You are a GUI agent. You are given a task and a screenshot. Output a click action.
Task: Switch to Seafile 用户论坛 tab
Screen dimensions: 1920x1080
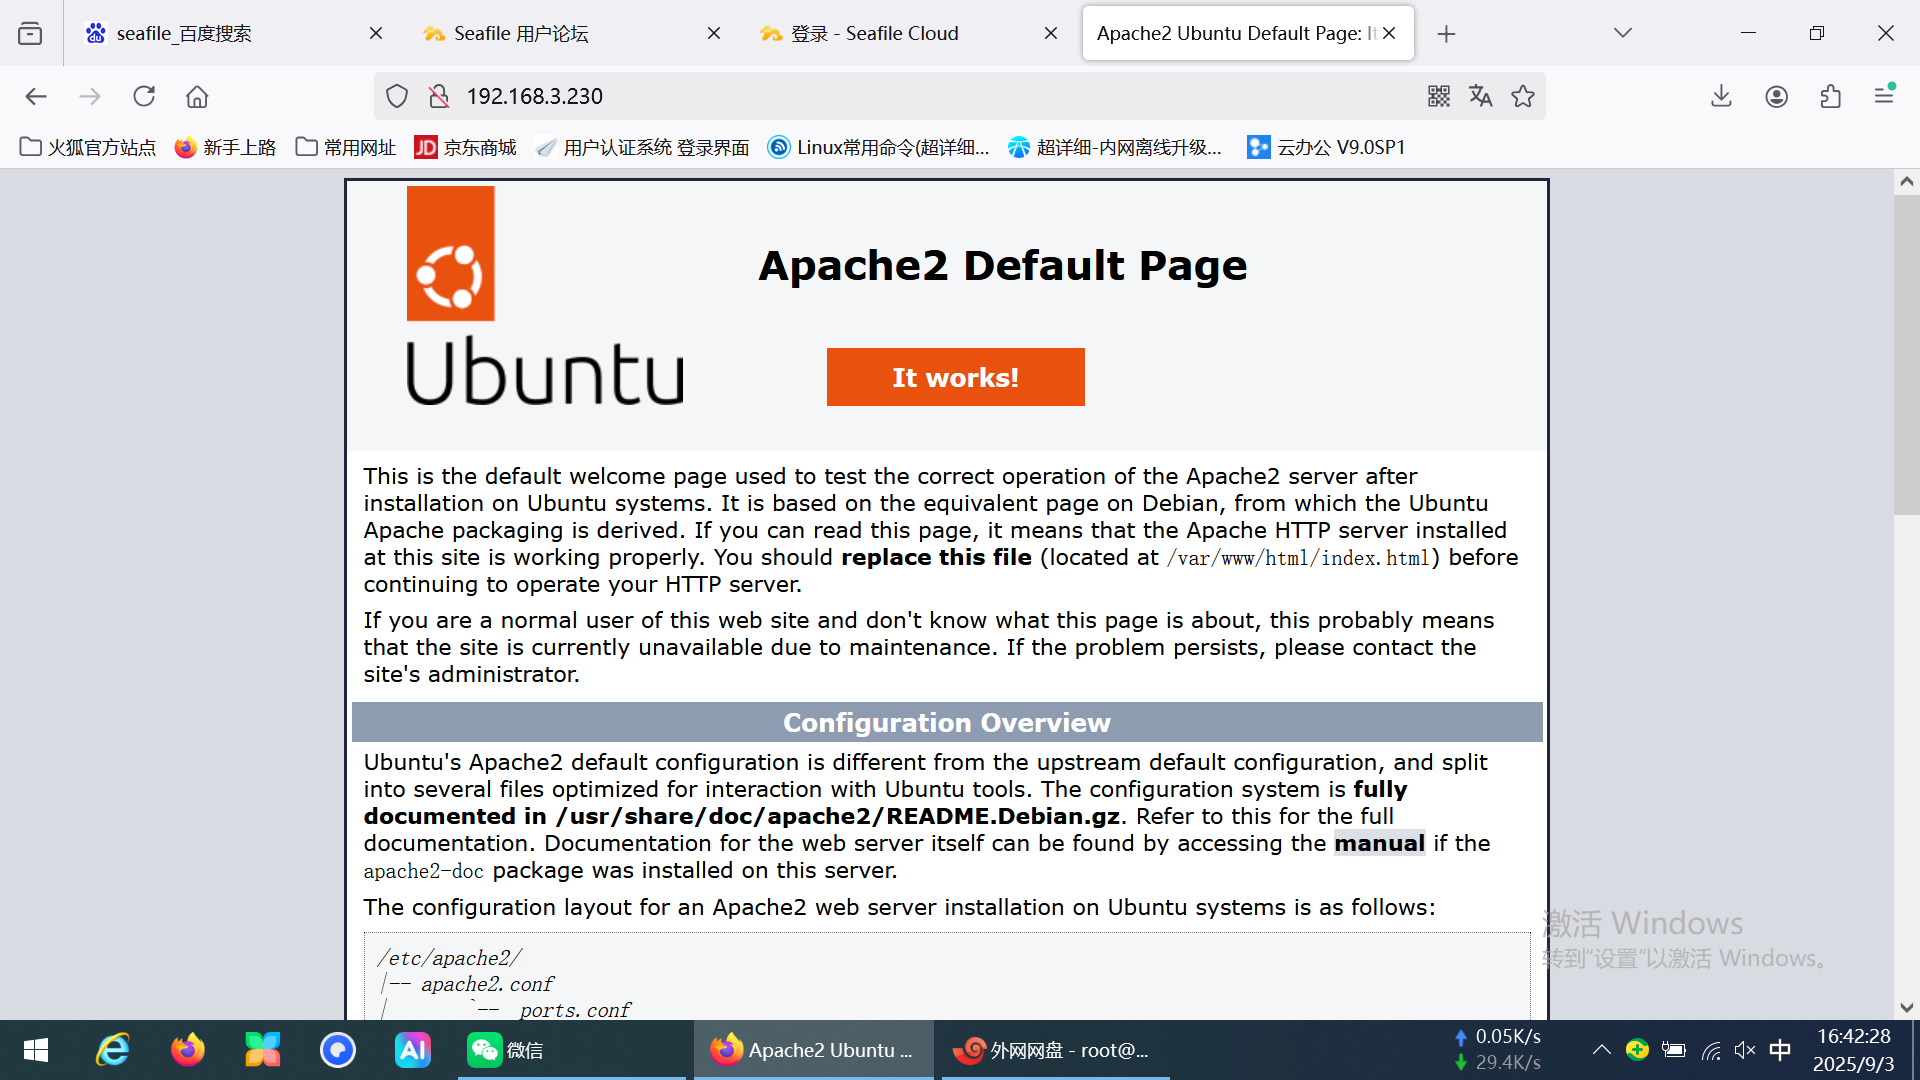coord(568,33)
